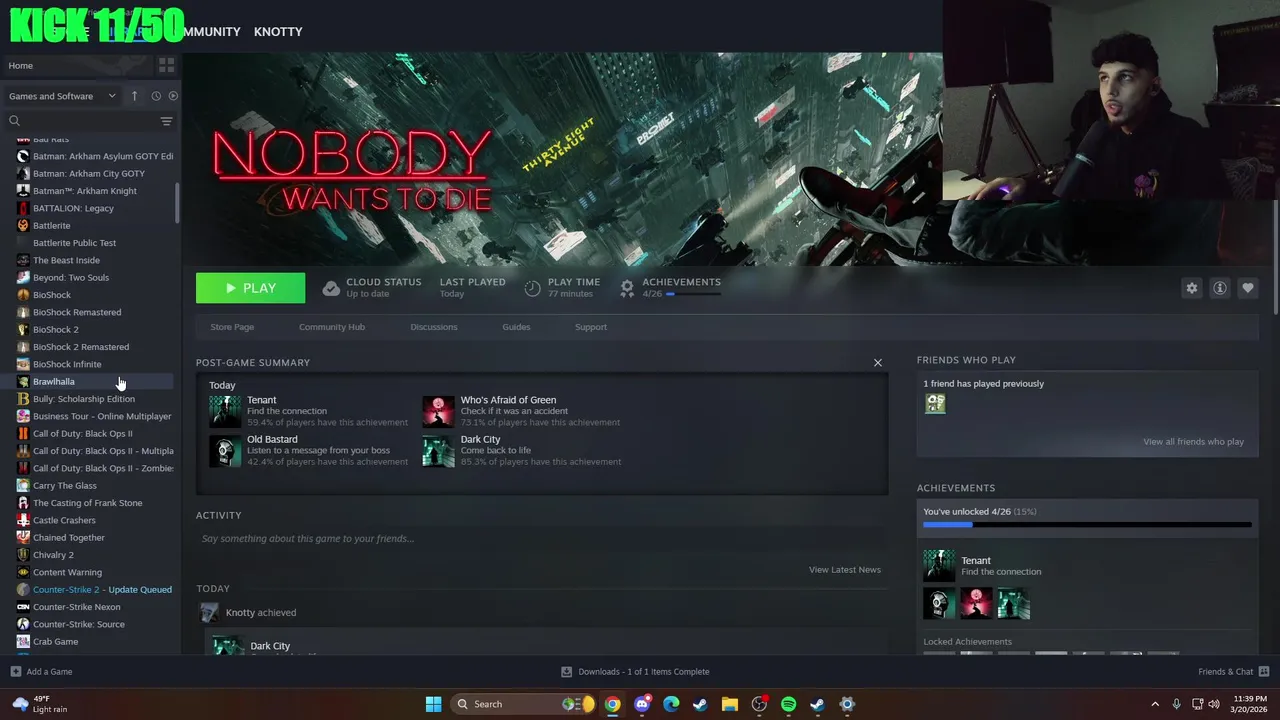Open File Explorer from taskbar
Screen dimensions: 1280x720
(729, 704)
